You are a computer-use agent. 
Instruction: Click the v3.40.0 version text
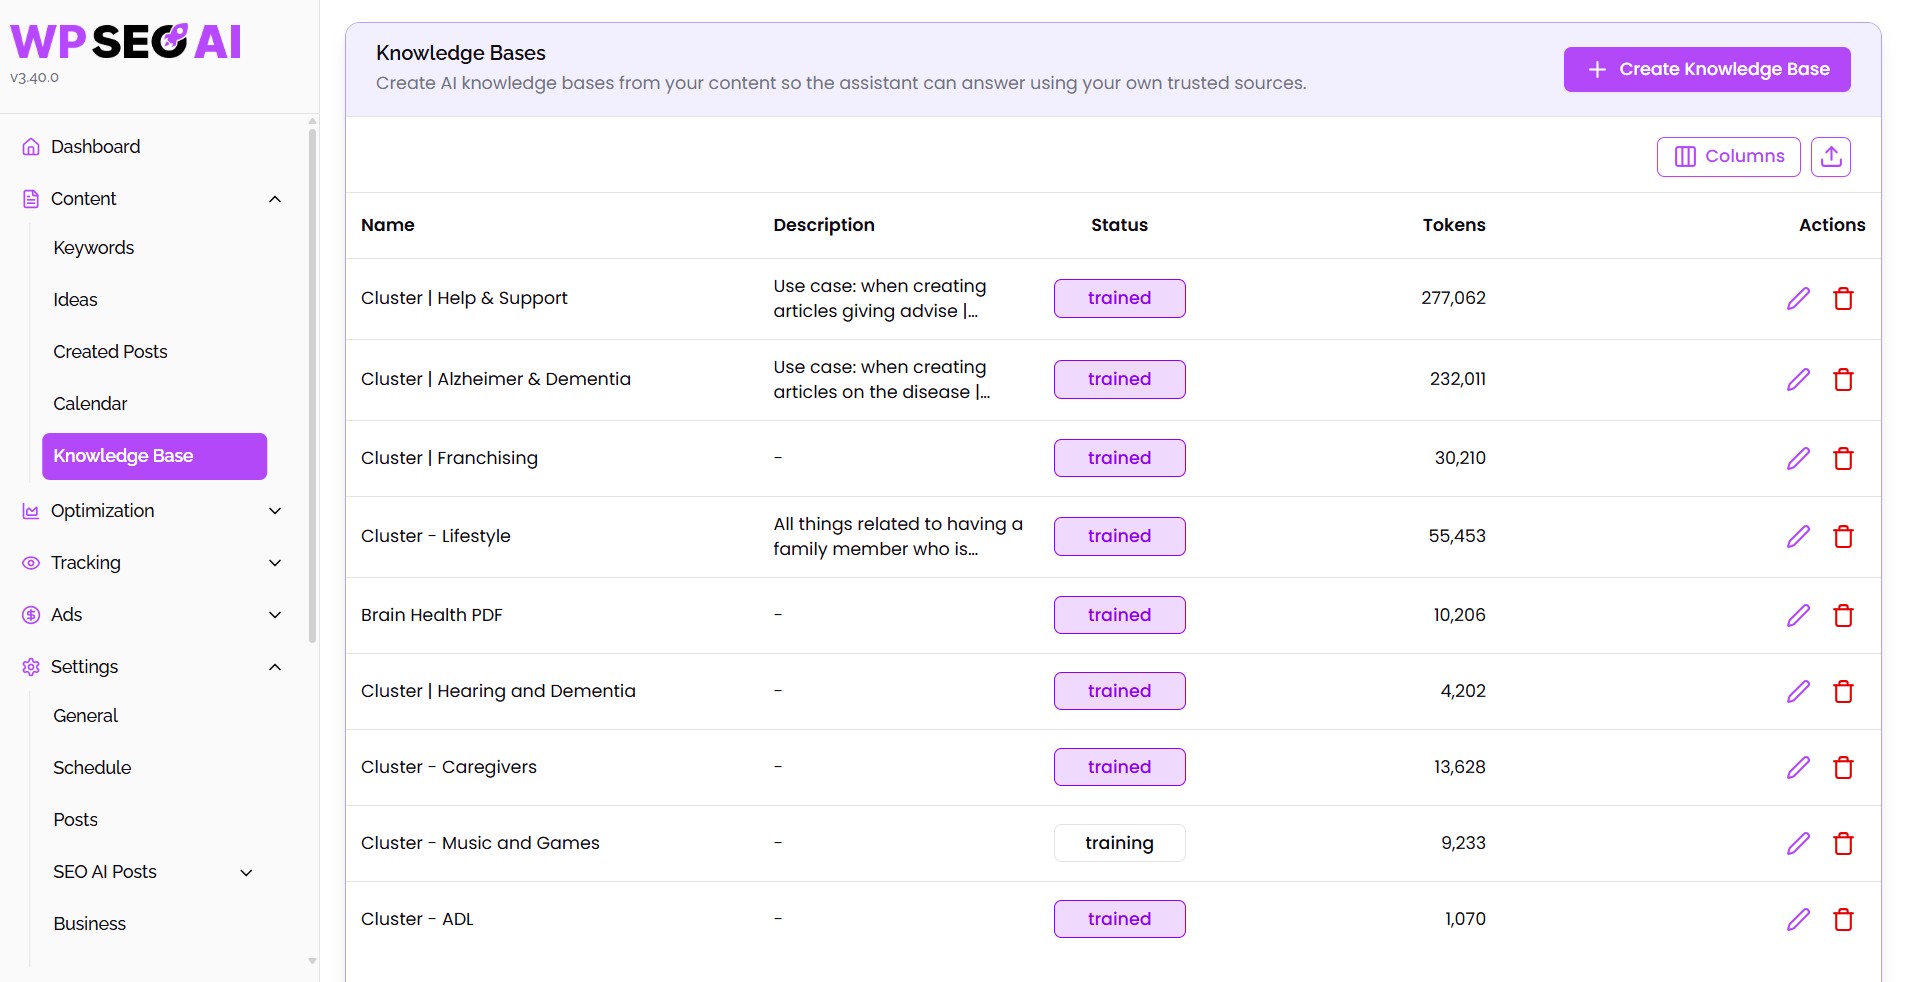tap(34, 78)
